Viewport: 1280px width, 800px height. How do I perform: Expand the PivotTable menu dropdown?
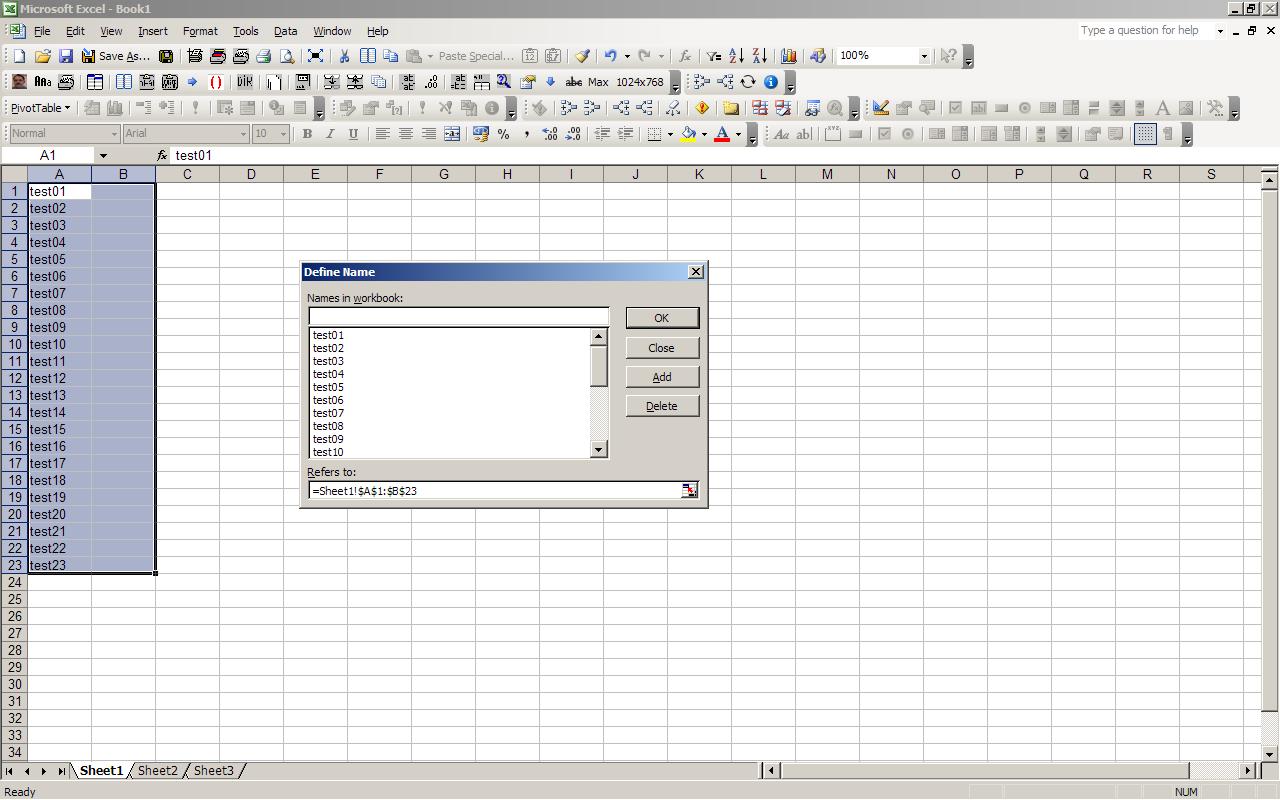(41, 108)
